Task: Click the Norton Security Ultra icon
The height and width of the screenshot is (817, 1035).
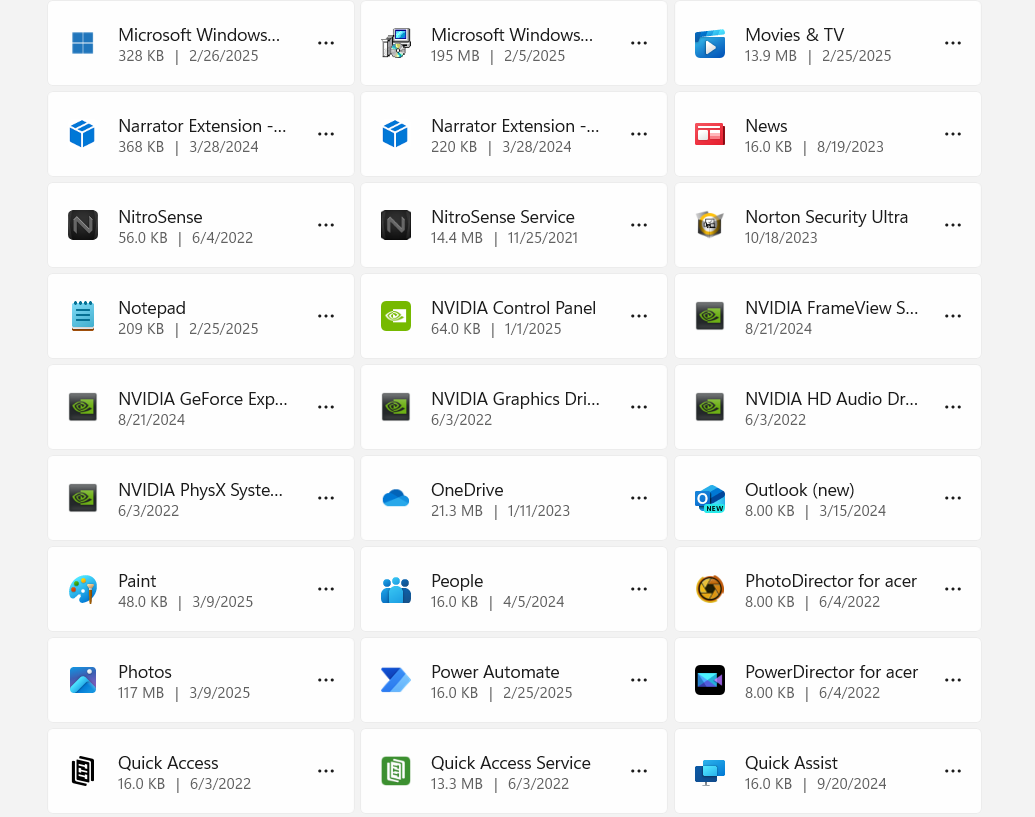Action: tap(710, 225)
